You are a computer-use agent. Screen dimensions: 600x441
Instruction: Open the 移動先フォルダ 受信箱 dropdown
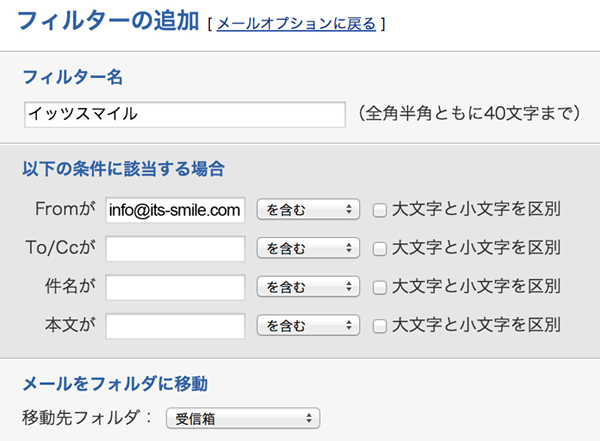tap(242, 417)
